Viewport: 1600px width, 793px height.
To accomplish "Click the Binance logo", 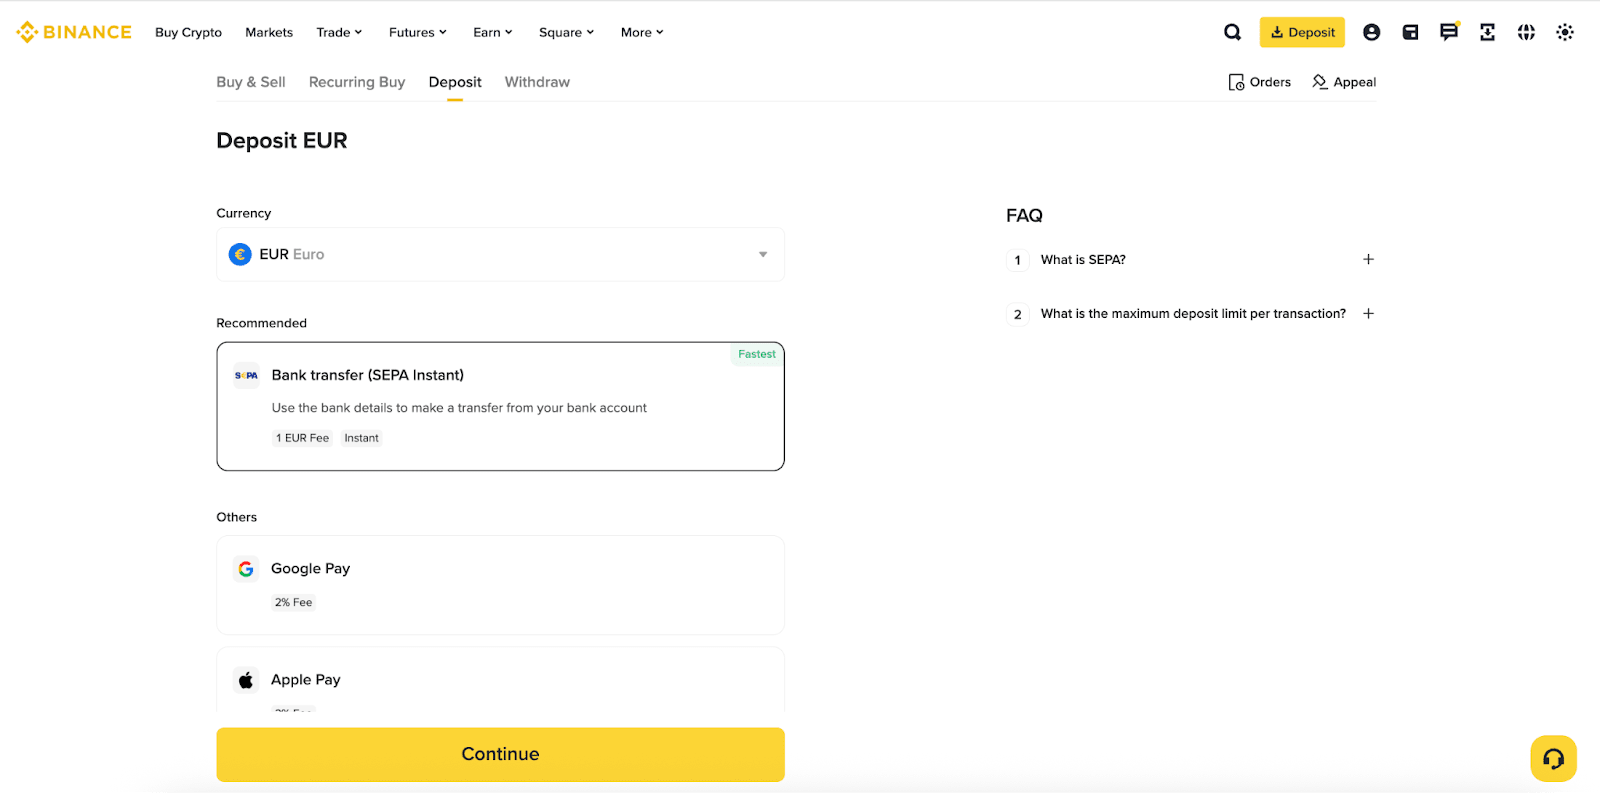I will (x=74, y=32).
